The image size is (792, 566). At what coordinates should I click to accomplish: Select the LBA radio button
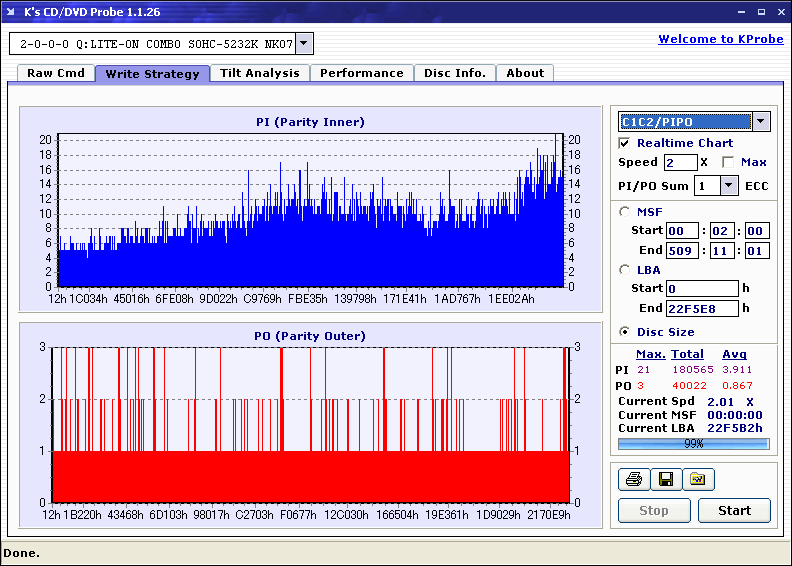pos(625,270)
